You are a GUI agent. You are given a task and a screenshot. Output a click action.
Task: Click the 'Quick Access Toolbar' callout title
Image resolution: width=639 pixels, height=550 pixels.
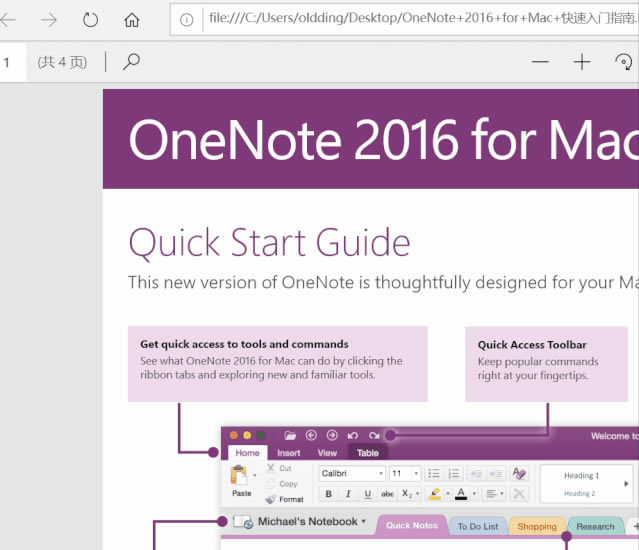click(x=532, y=345)
